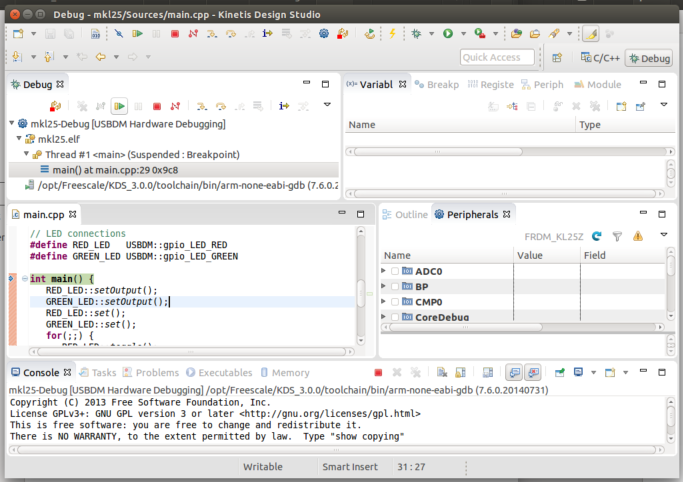Click the Console horizontal scrollbar

click(x=336, y=449)
